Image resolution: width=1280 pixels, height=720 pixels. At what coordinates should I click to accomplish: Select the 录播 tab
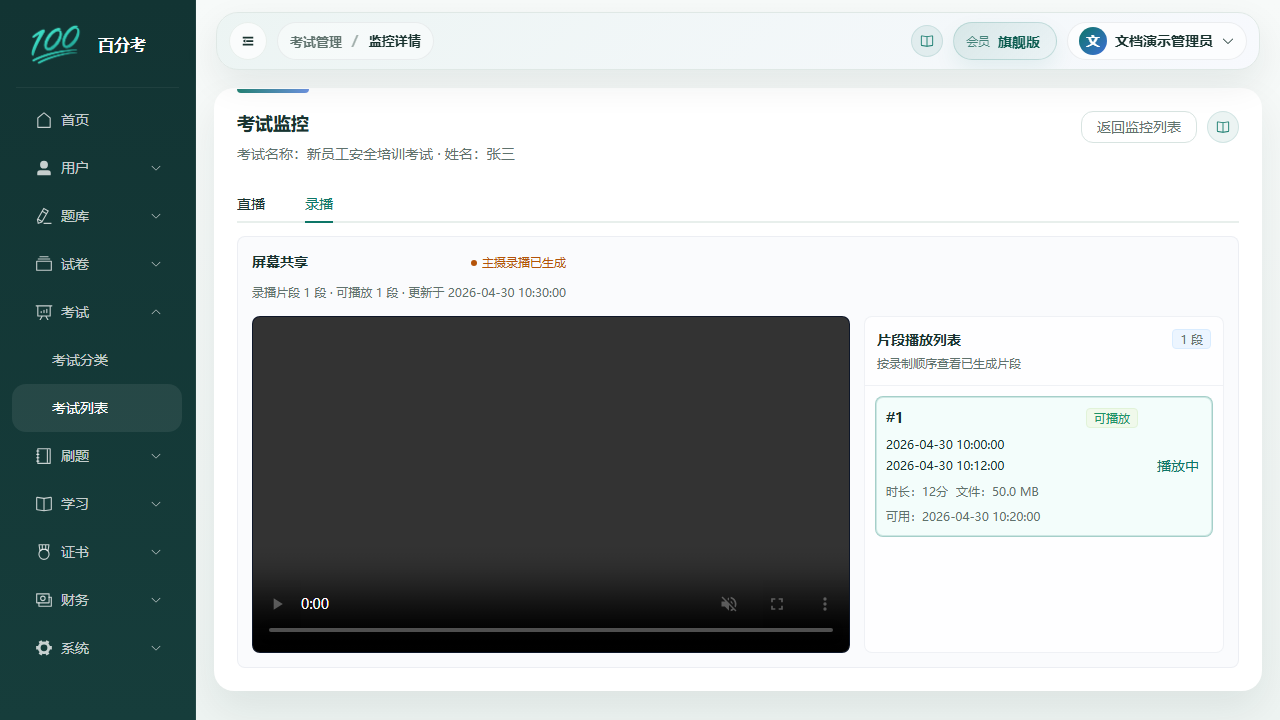(x=319, y=204)
